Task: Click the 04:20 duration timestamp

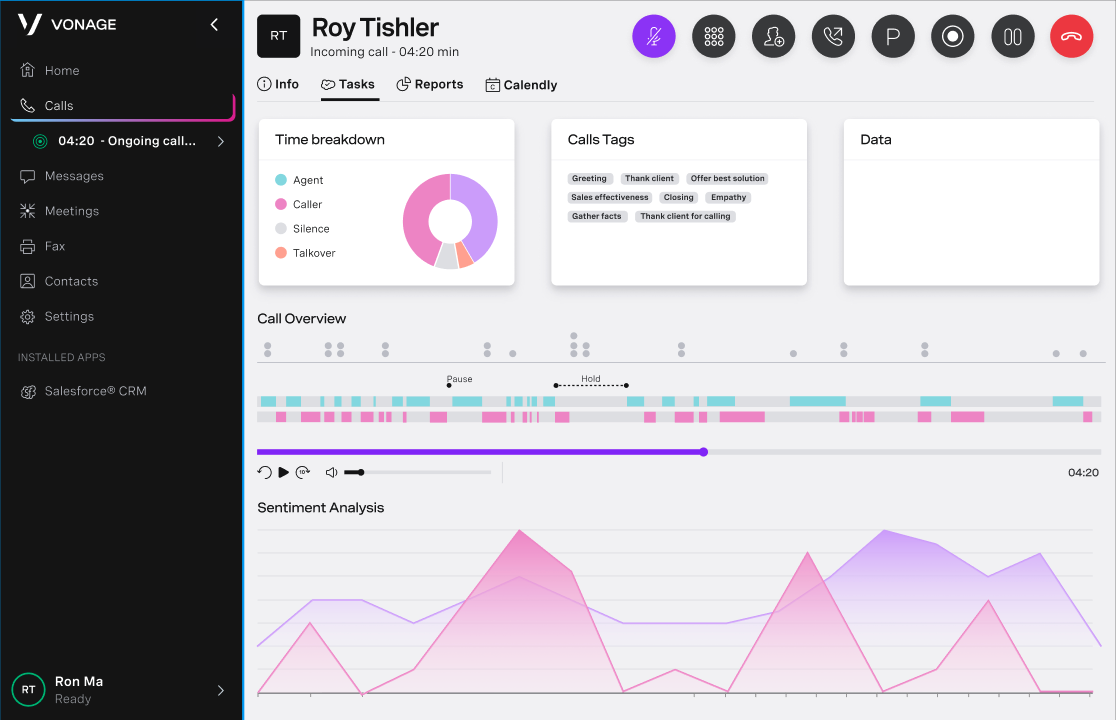Action: (1083, 472)
